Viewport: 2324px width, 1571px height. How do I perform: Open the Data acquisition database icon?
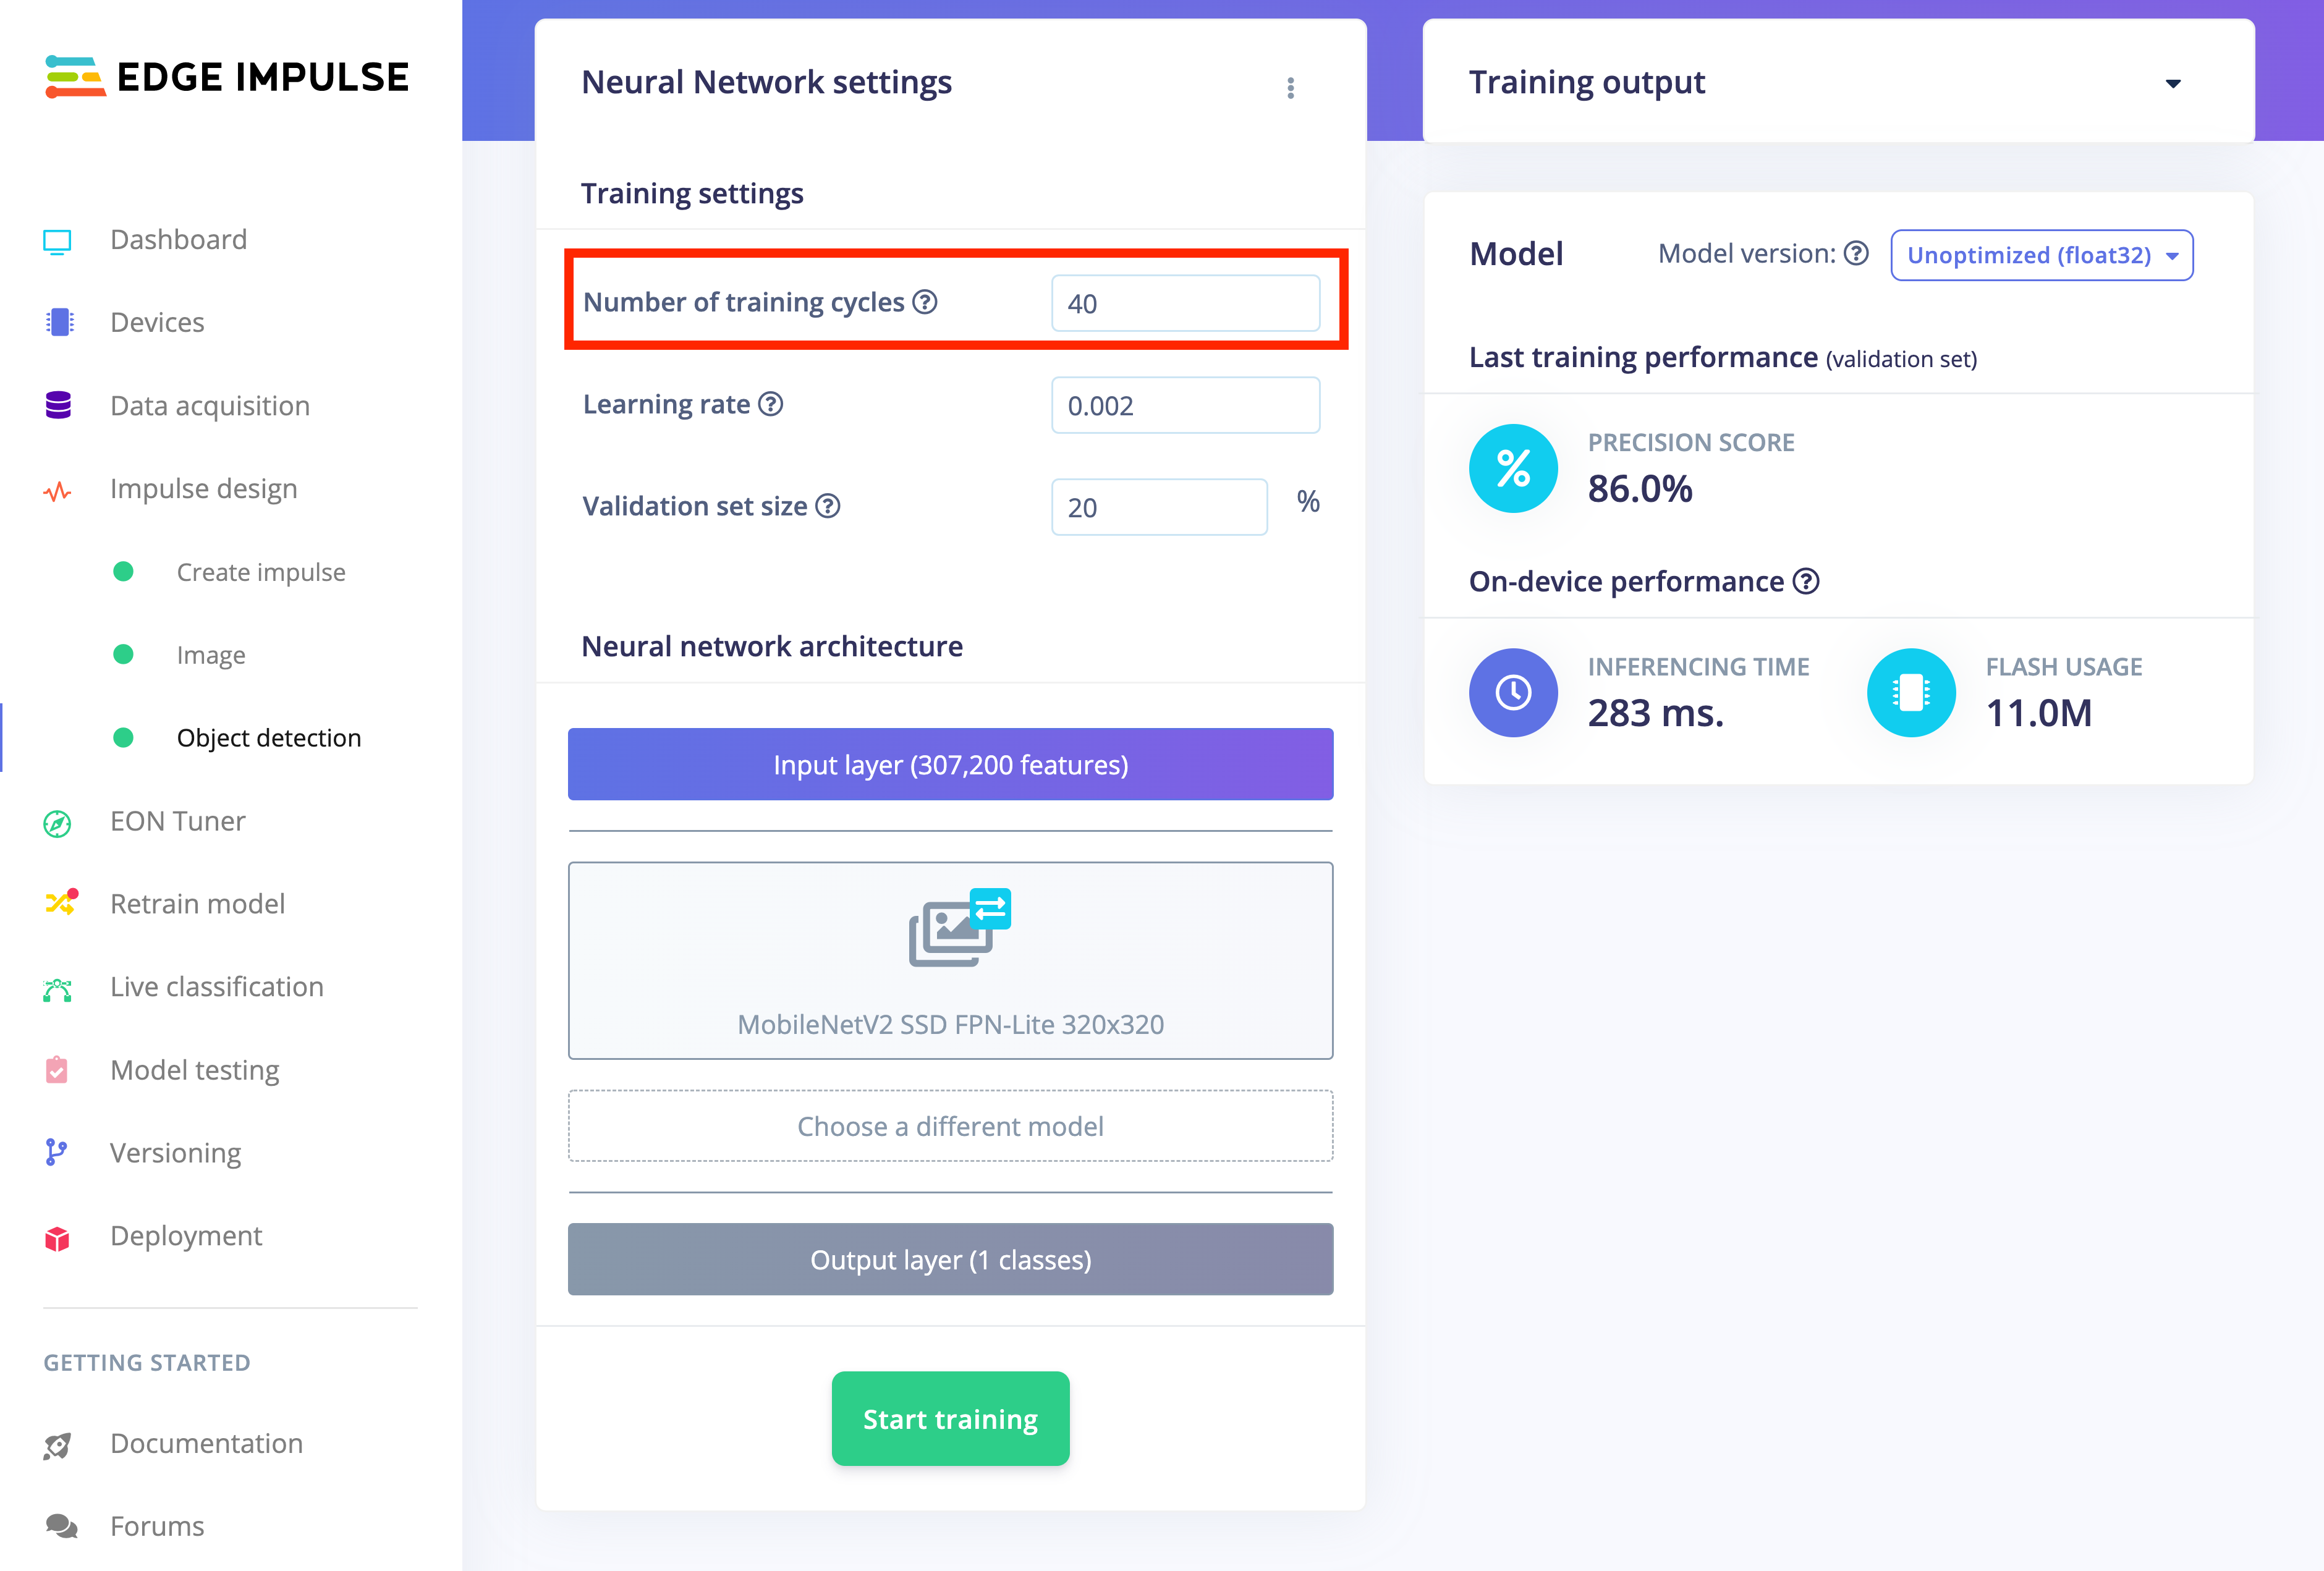pyautogui.click(x=58, y=405)
